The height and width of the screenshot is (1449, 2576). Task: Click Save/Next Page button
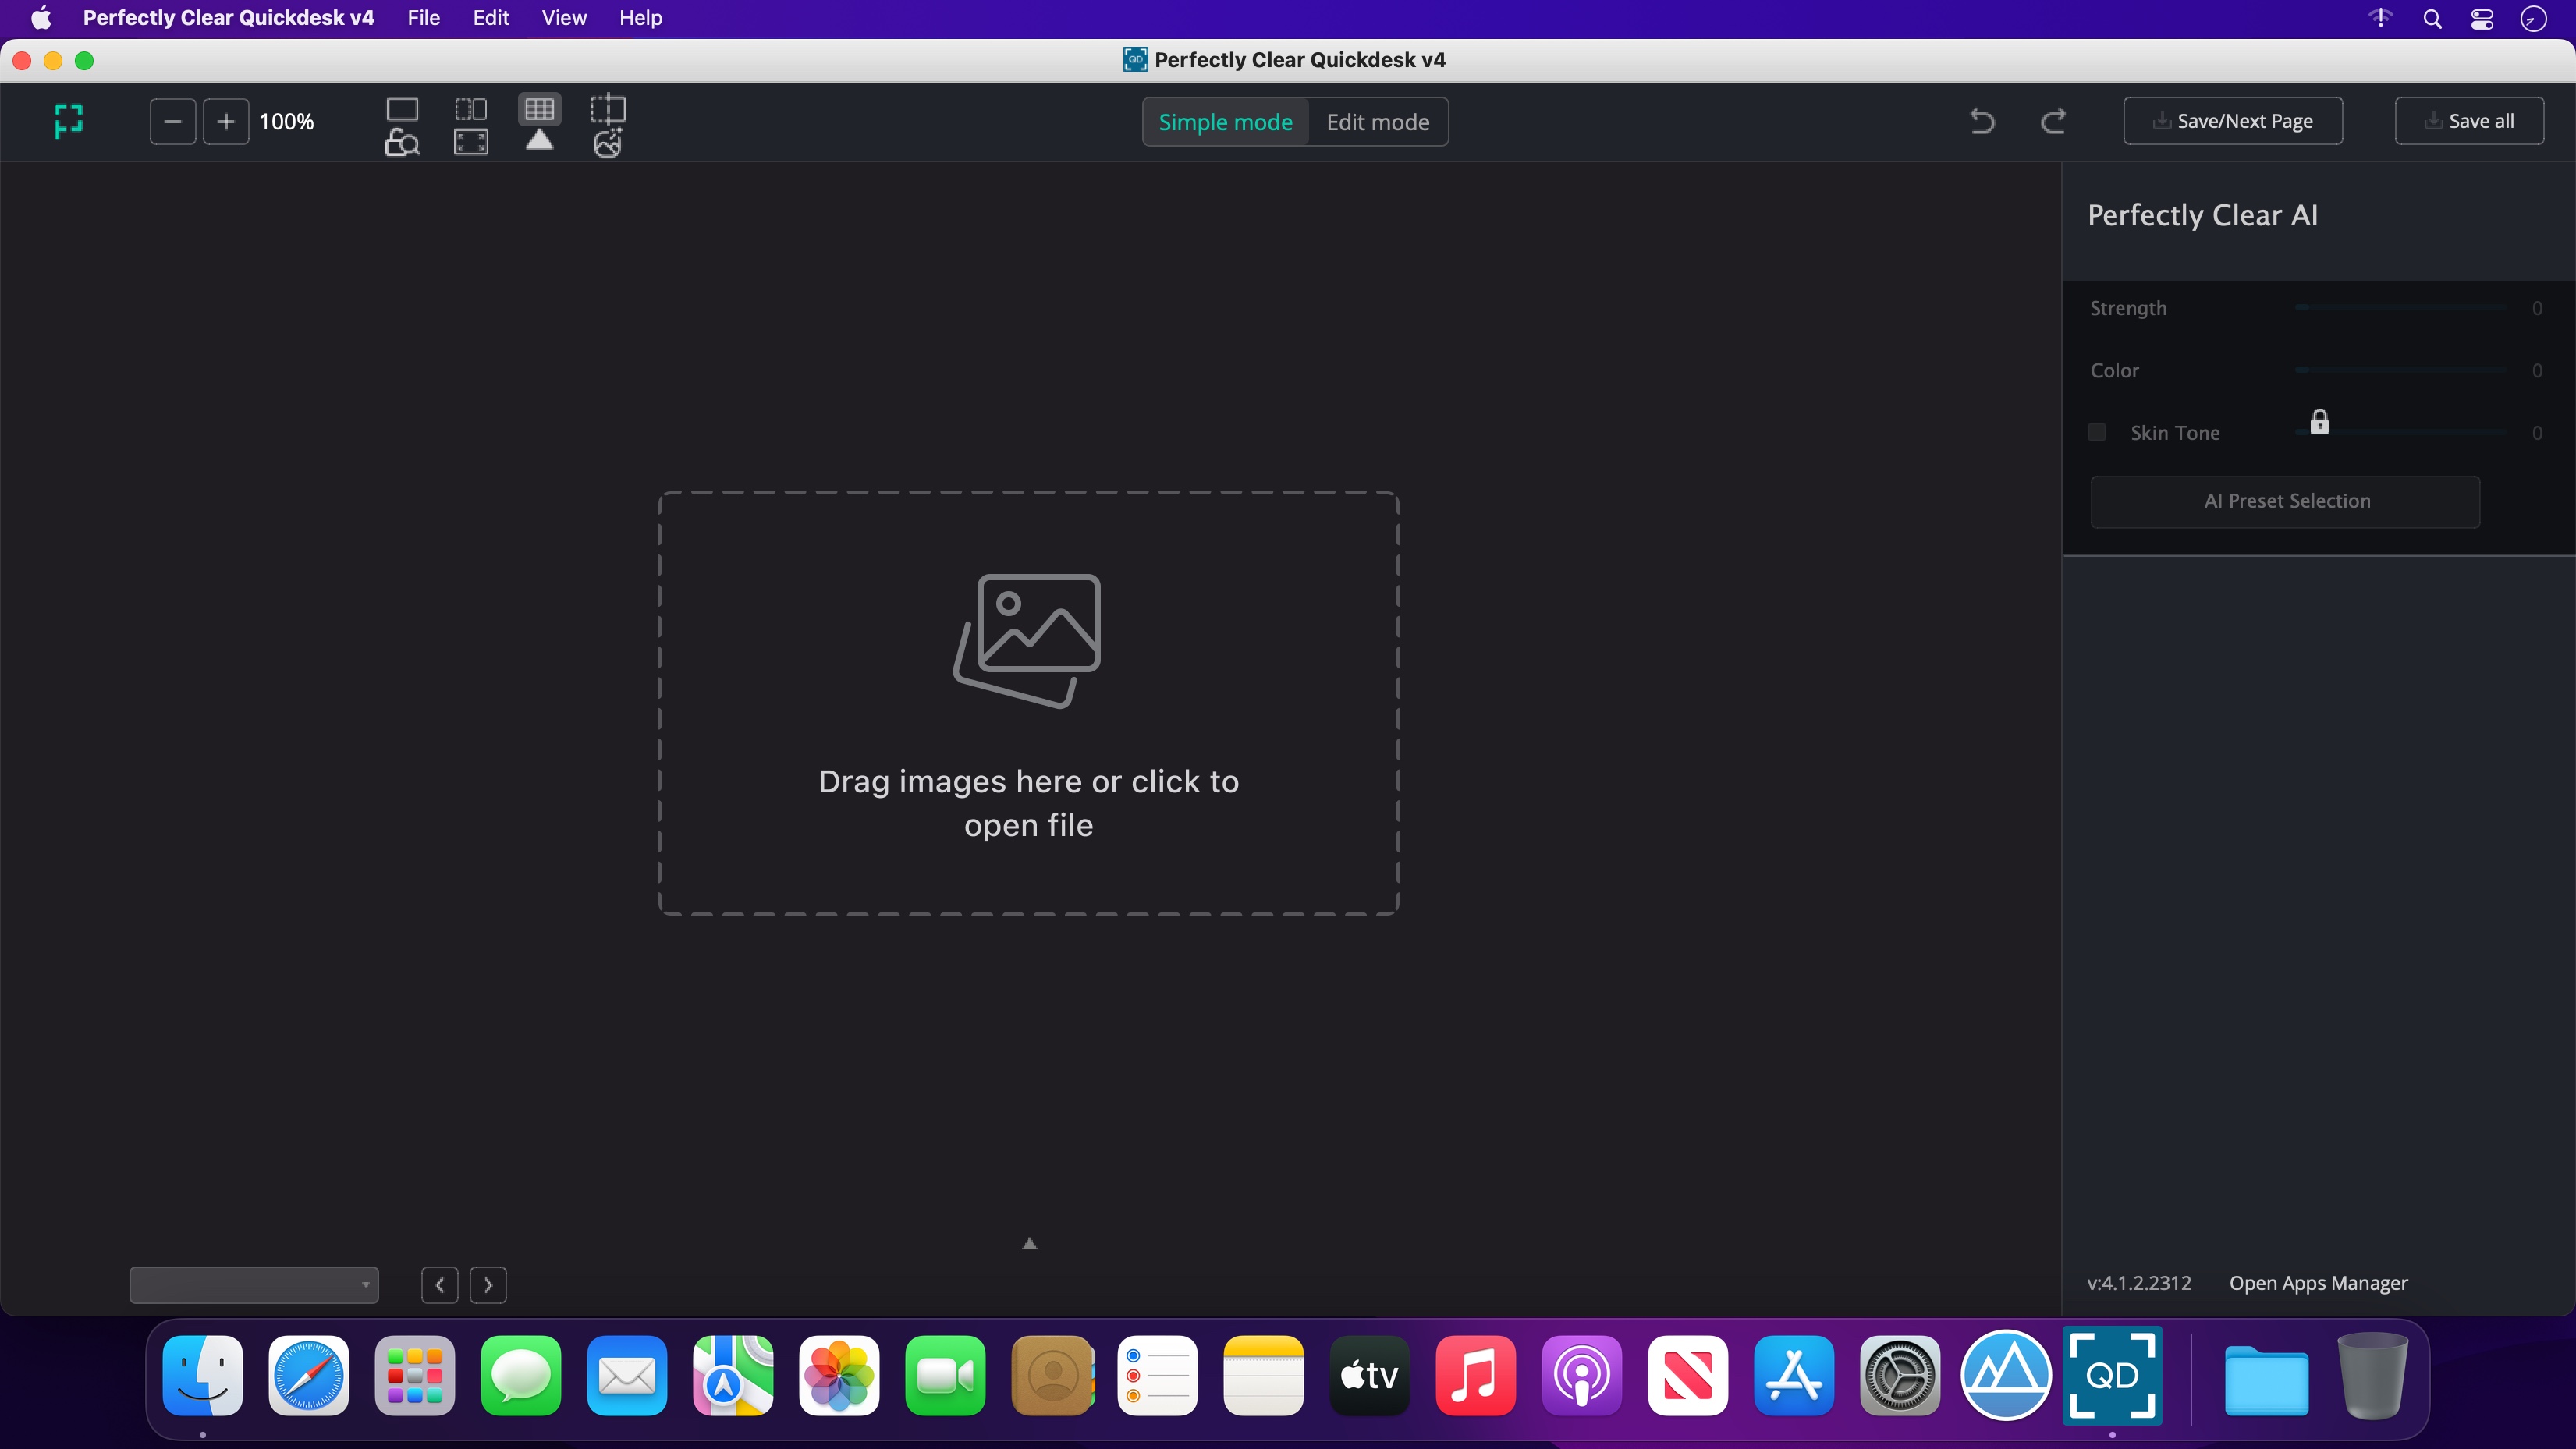coord(2233,121)
